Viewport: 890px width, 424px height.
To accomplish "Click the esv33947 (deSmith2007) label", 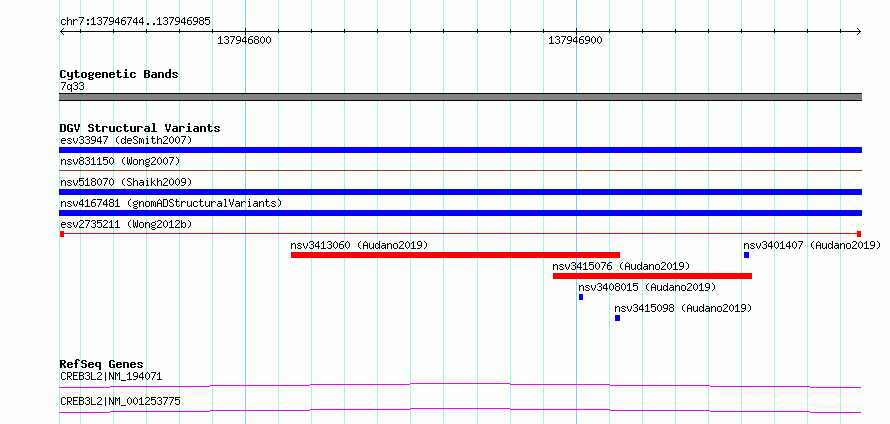I will coord(126,140).
